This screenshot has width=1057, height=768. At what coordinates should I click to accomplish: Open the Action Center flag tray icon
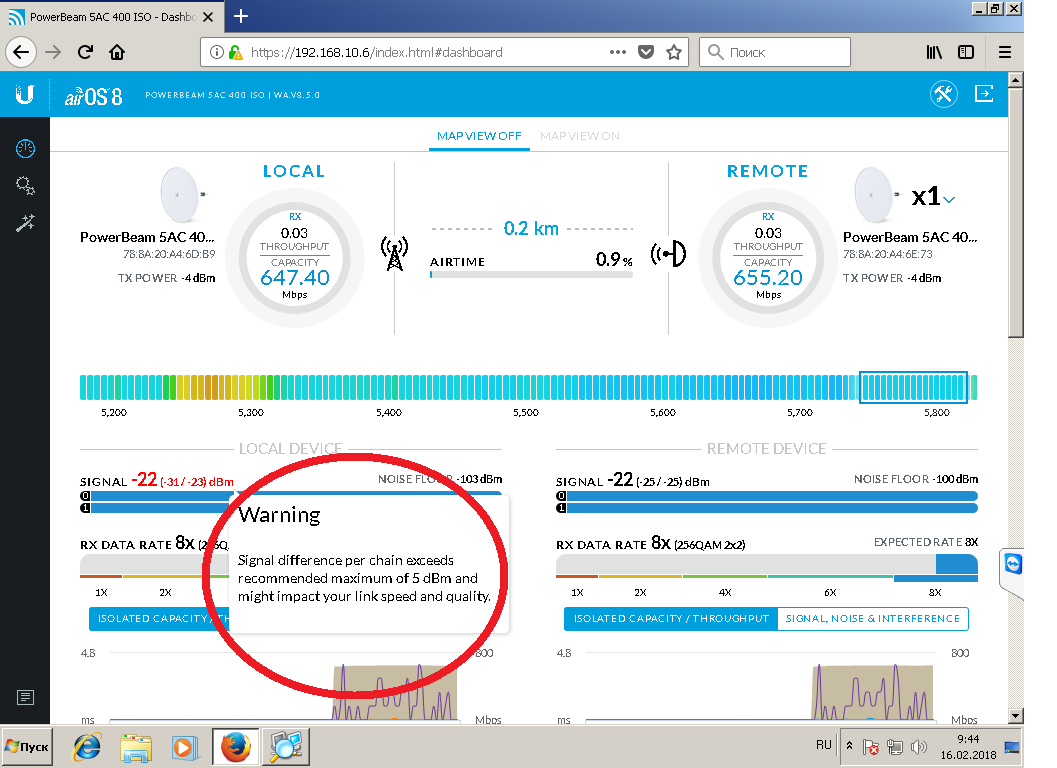point(871,746)
